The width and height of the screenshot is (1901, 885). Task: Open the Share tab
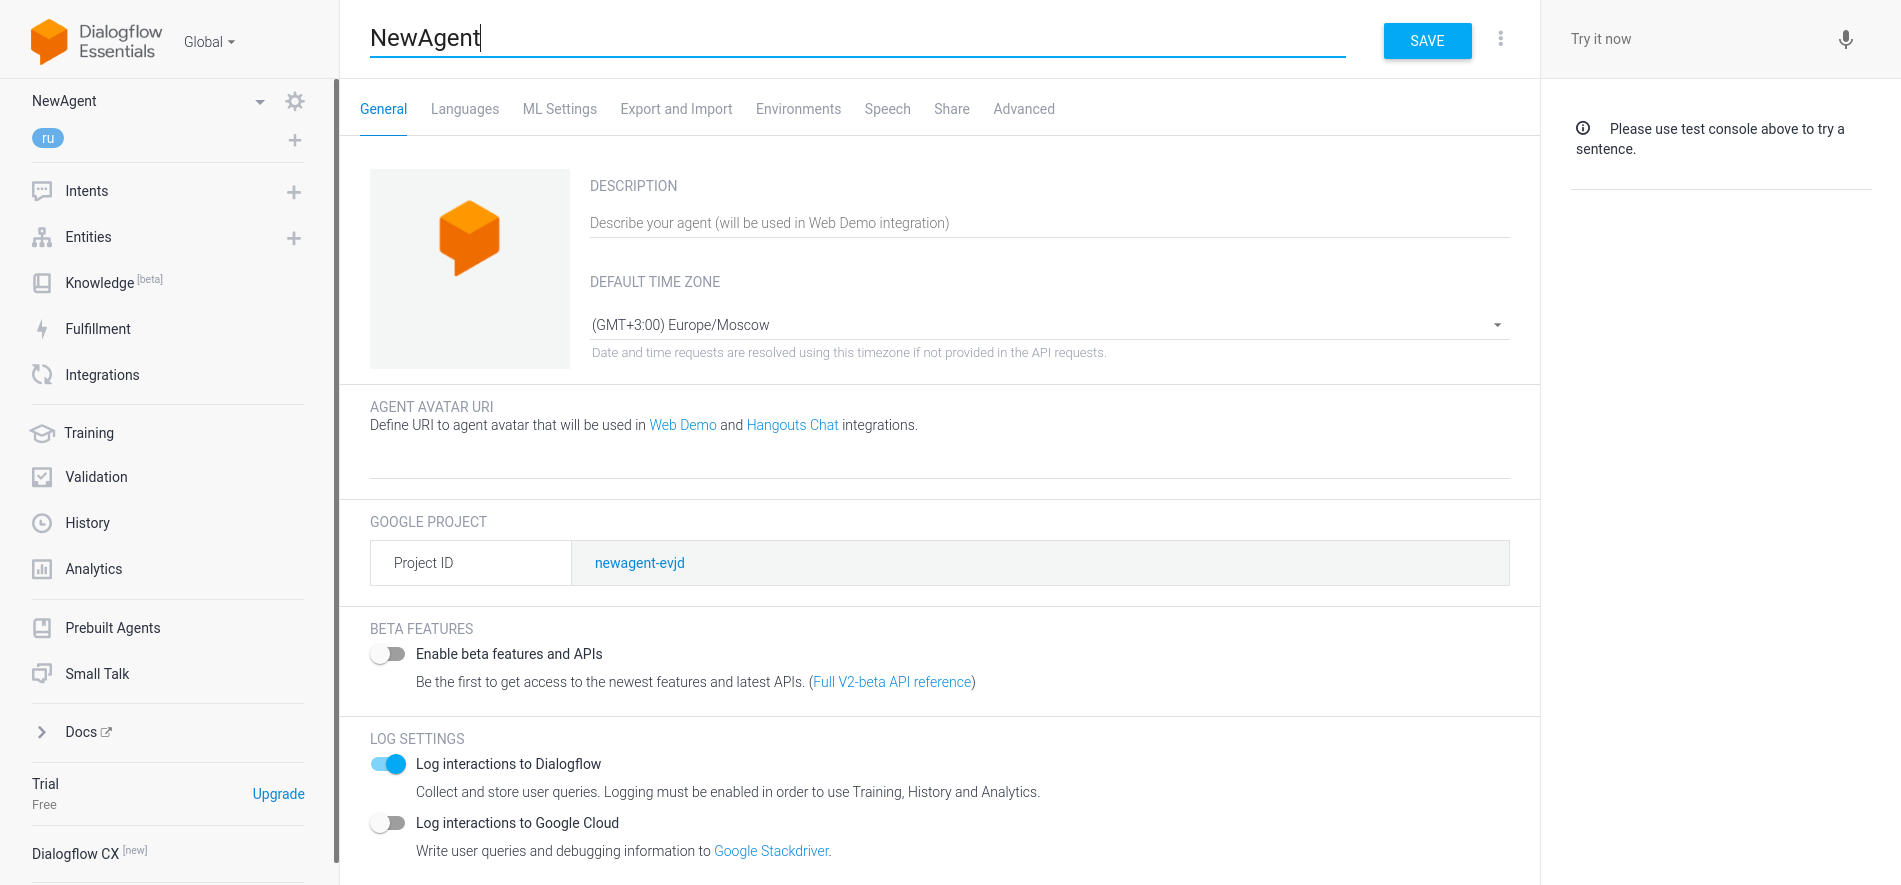(952, 109)
